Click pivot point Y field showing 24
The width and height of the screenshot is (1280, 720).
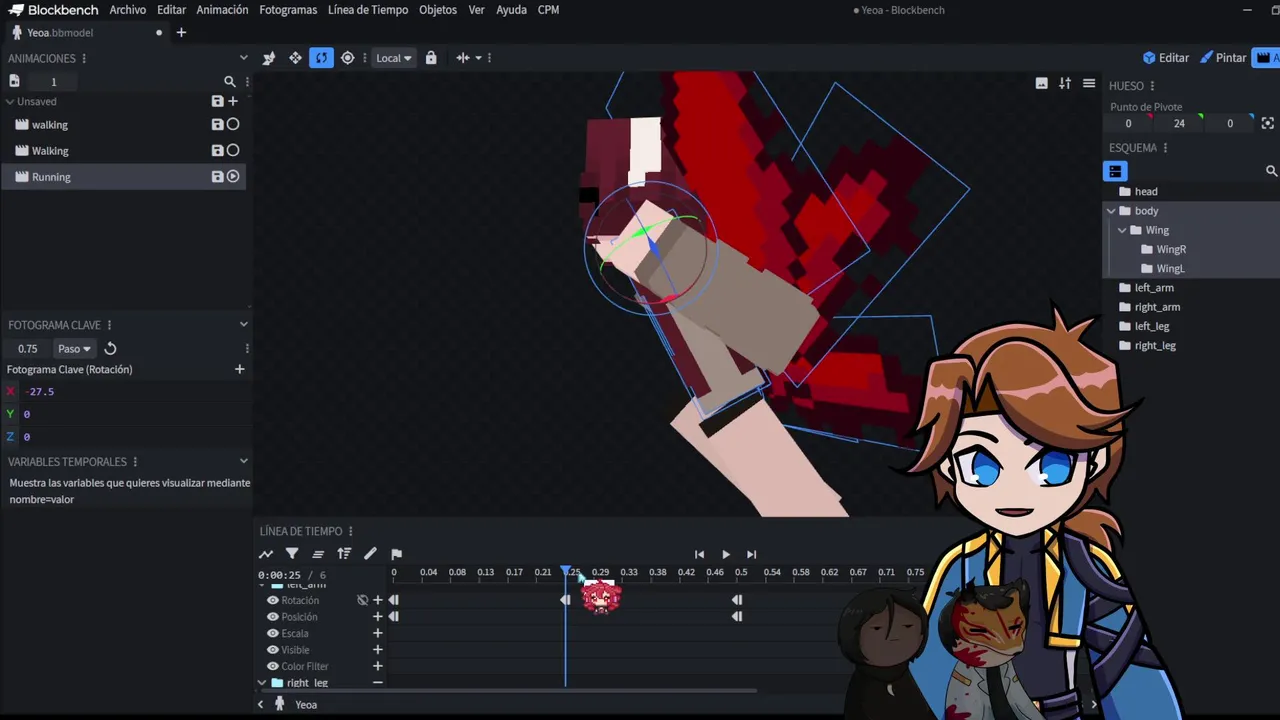point(1179,123)
